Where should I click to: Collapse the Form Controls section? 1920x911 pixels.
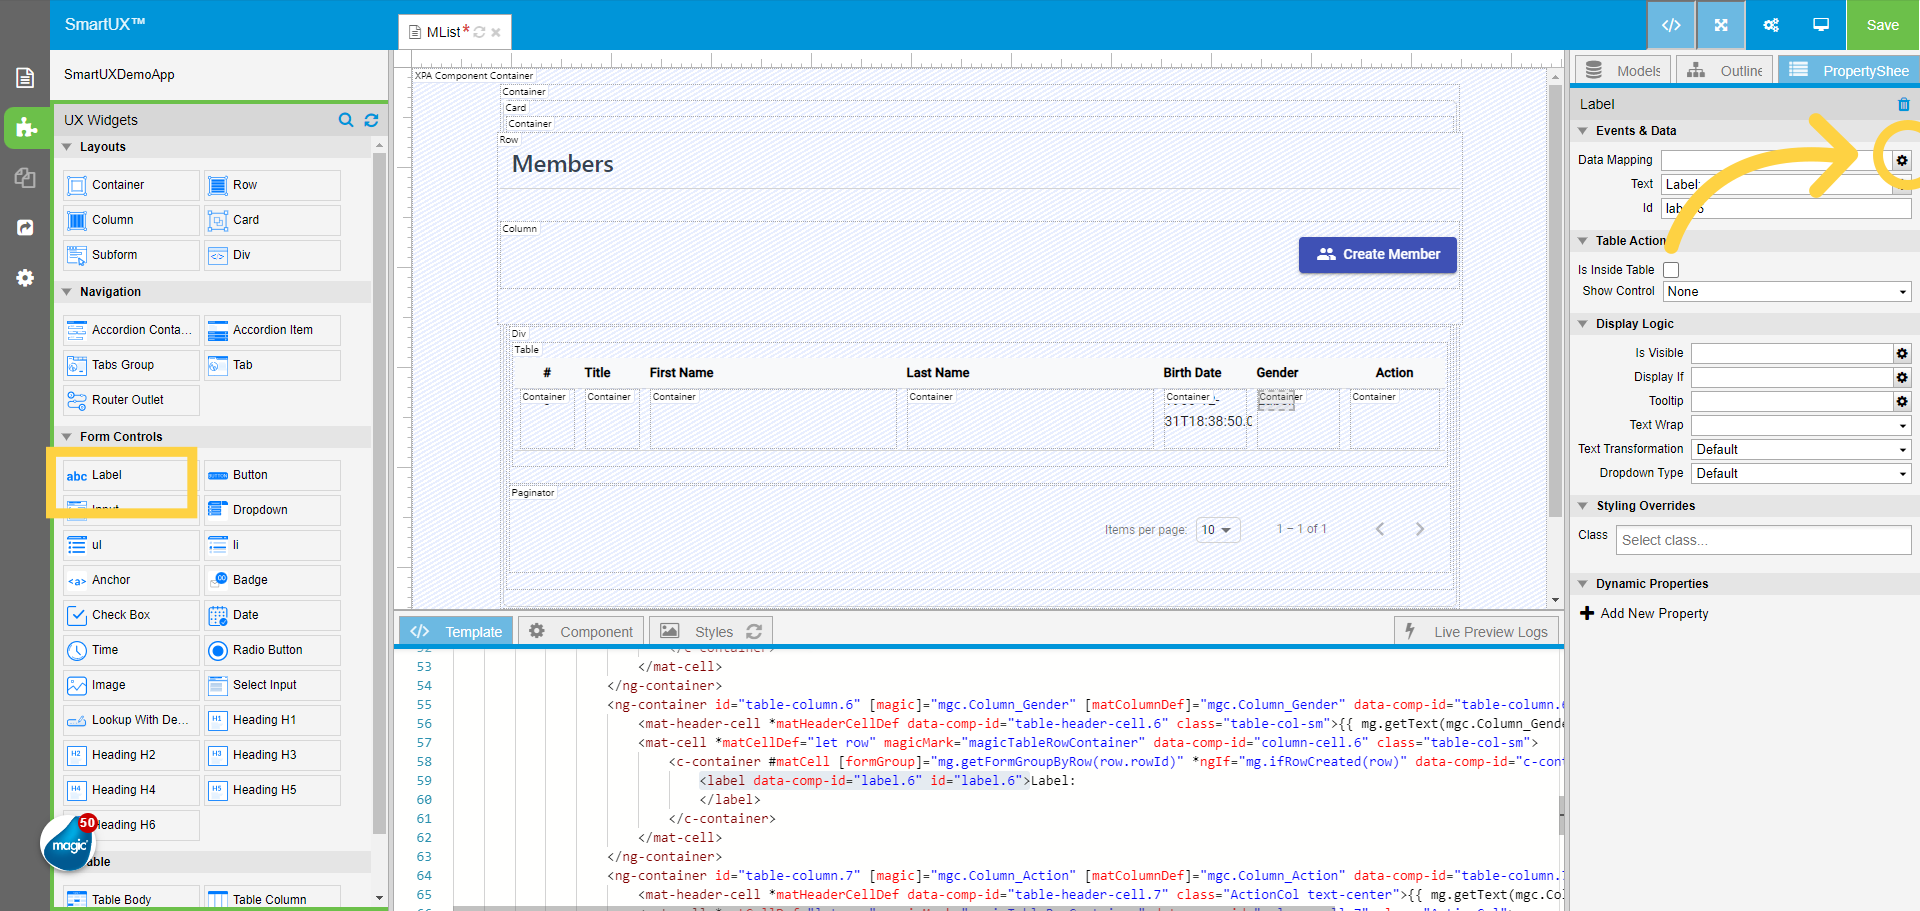[67, 436]
